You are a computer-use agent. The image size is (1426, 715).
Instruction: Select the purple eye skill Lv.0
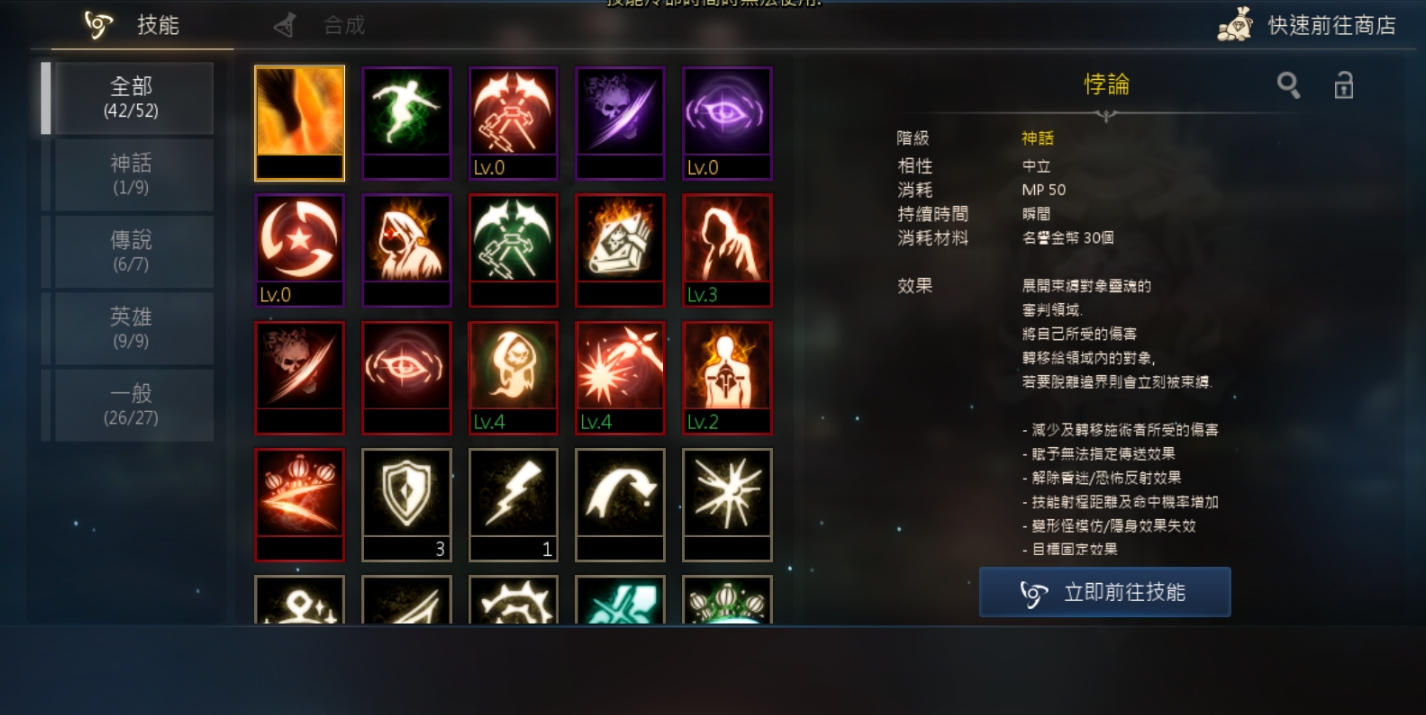pyautogui.click(x=727, y=123)
